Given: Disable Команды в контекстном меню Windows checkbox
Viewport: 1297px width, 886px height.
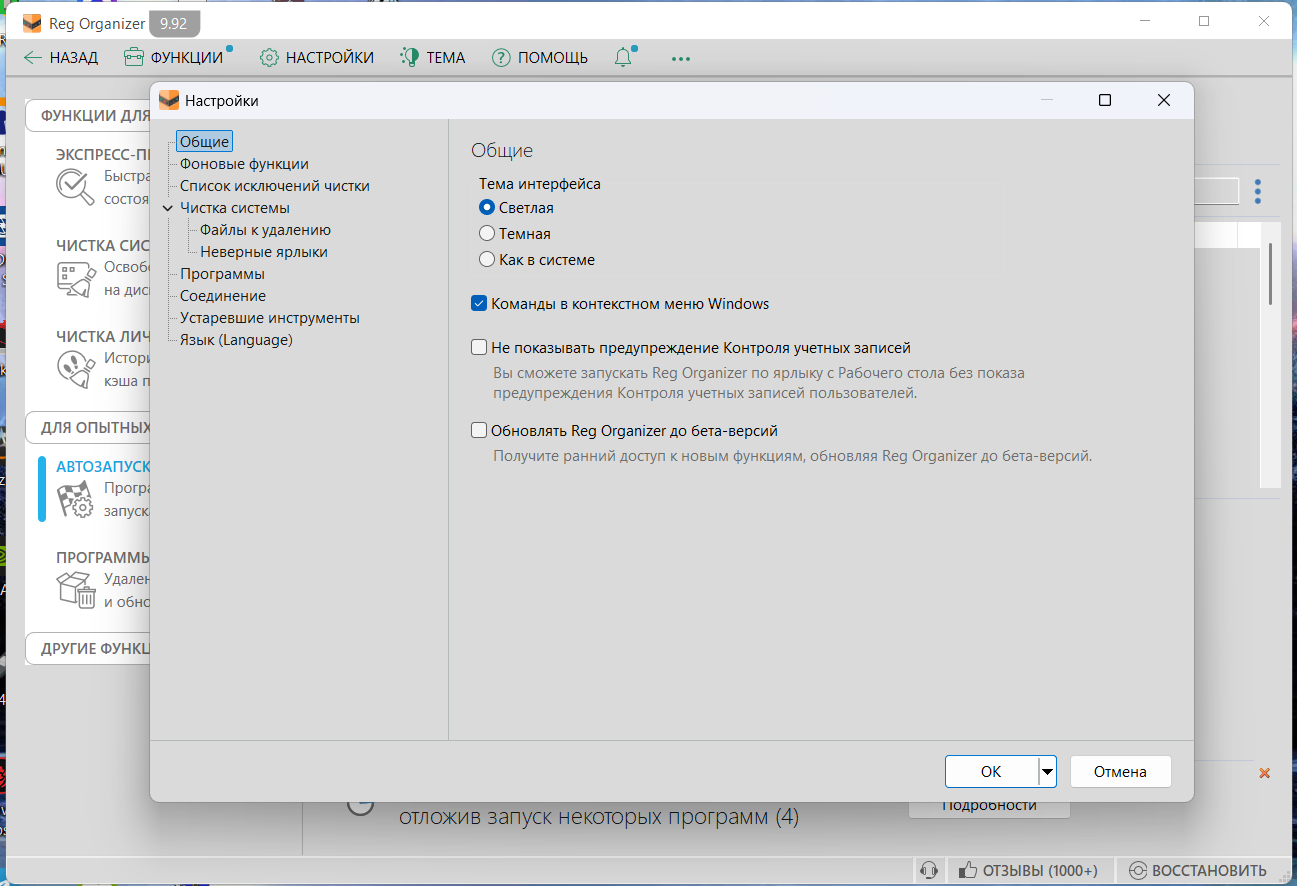Looking at the screenshot, I should click(x=479, y=304).
